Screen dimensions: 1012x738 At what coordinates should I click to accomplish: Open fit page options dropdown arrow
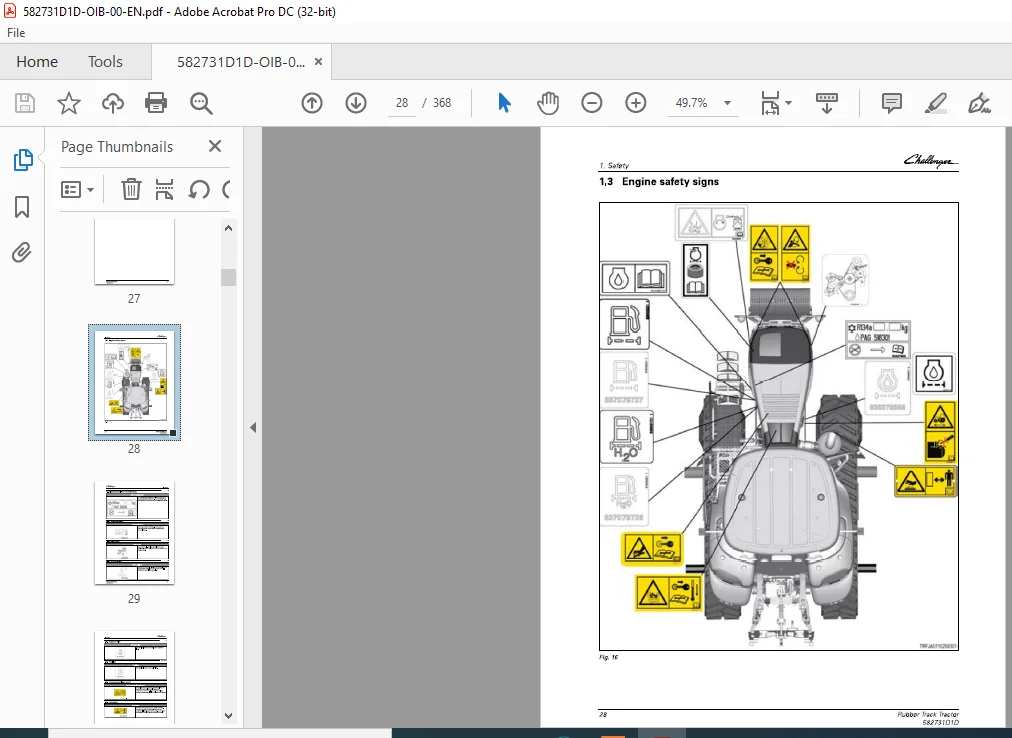788,103
